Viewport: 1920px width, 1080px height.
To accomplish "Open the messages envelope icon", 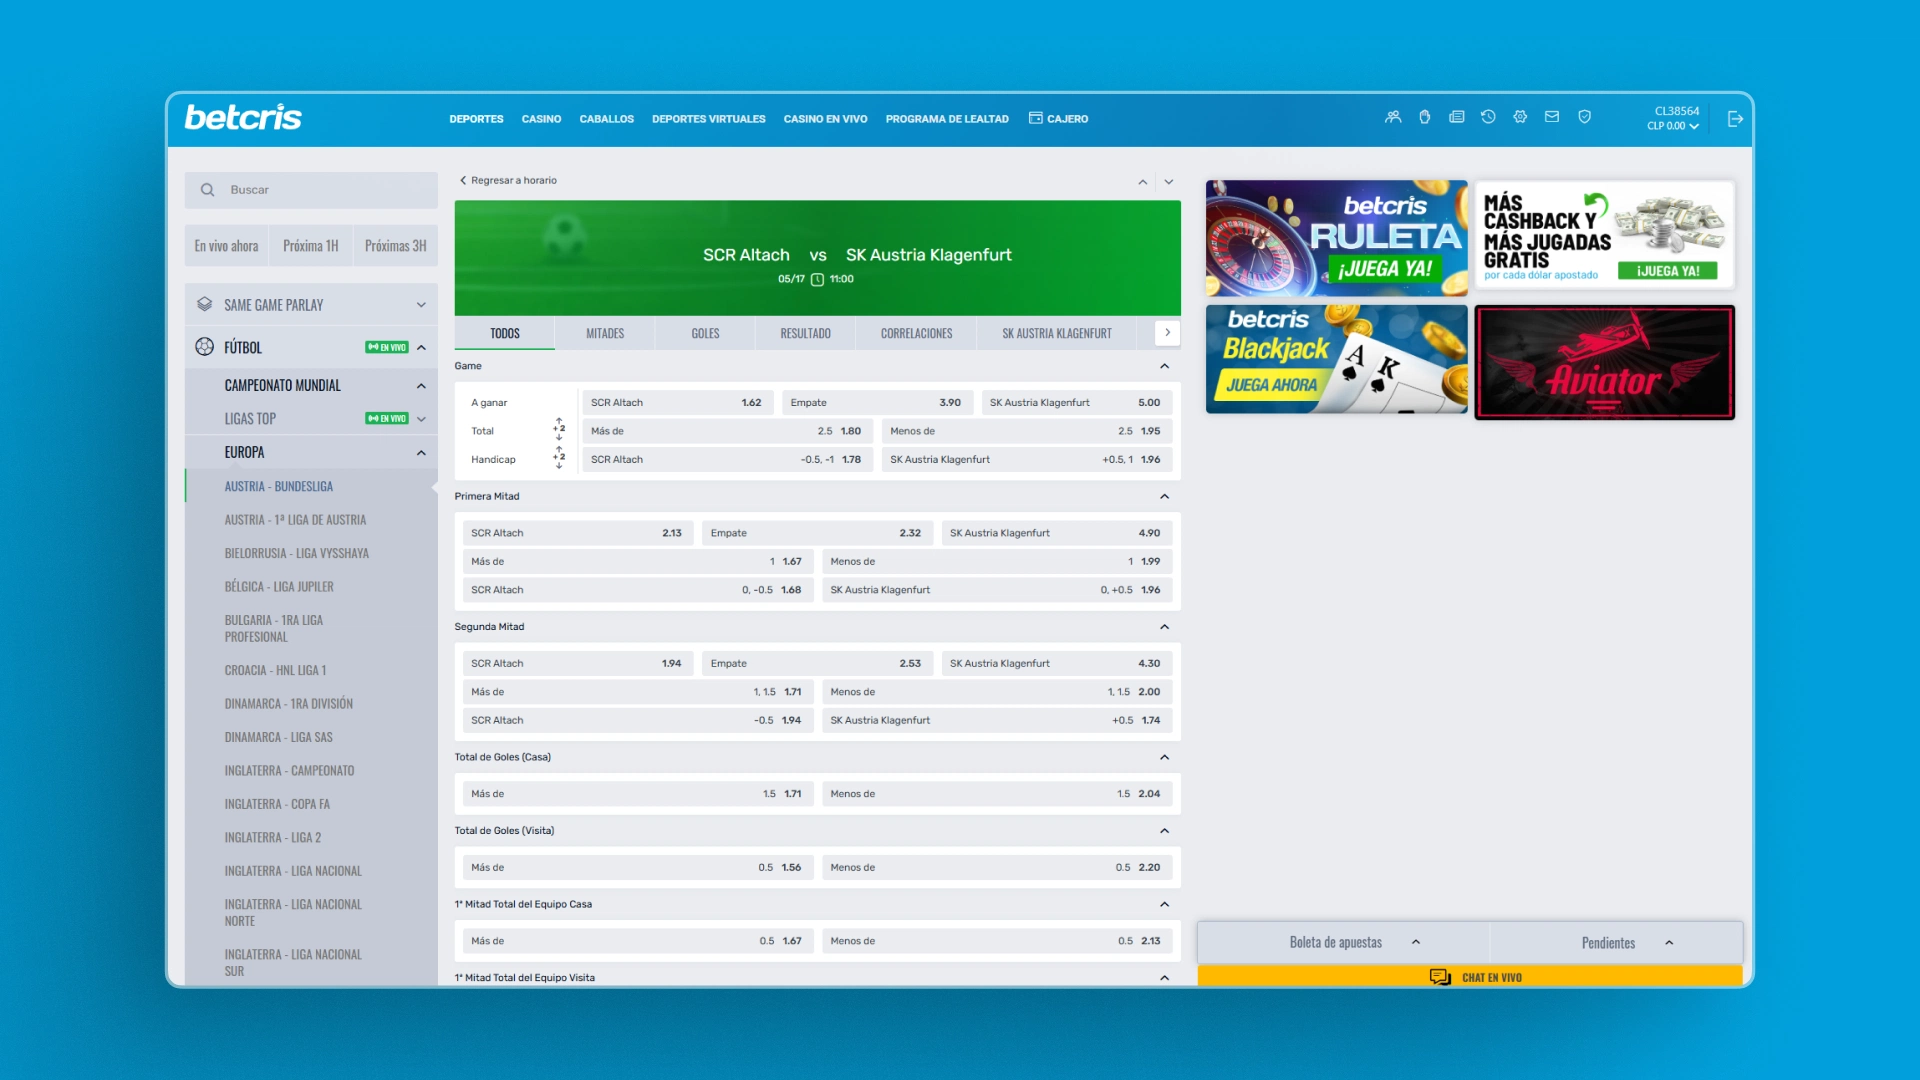I will tap(1552, 117).
